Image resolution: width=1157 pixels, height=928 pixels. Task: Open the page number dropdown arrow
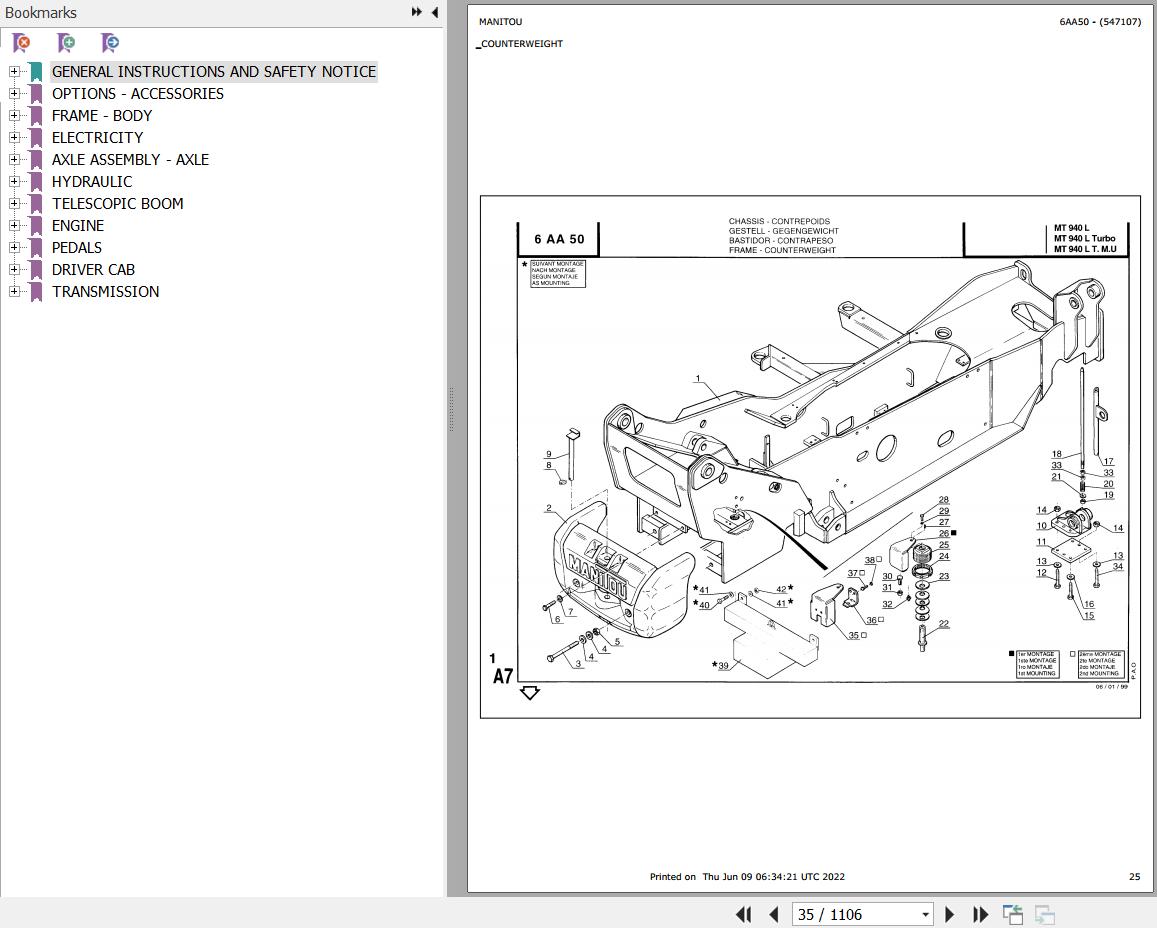925,915
